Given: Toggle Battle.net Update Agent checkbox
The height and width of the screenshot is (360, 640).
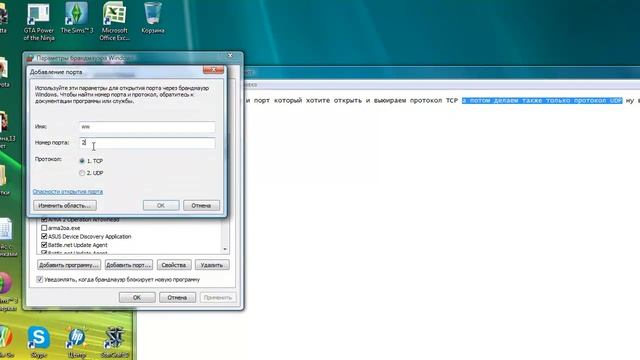Looking at the screenshot, I should (44, 245).
